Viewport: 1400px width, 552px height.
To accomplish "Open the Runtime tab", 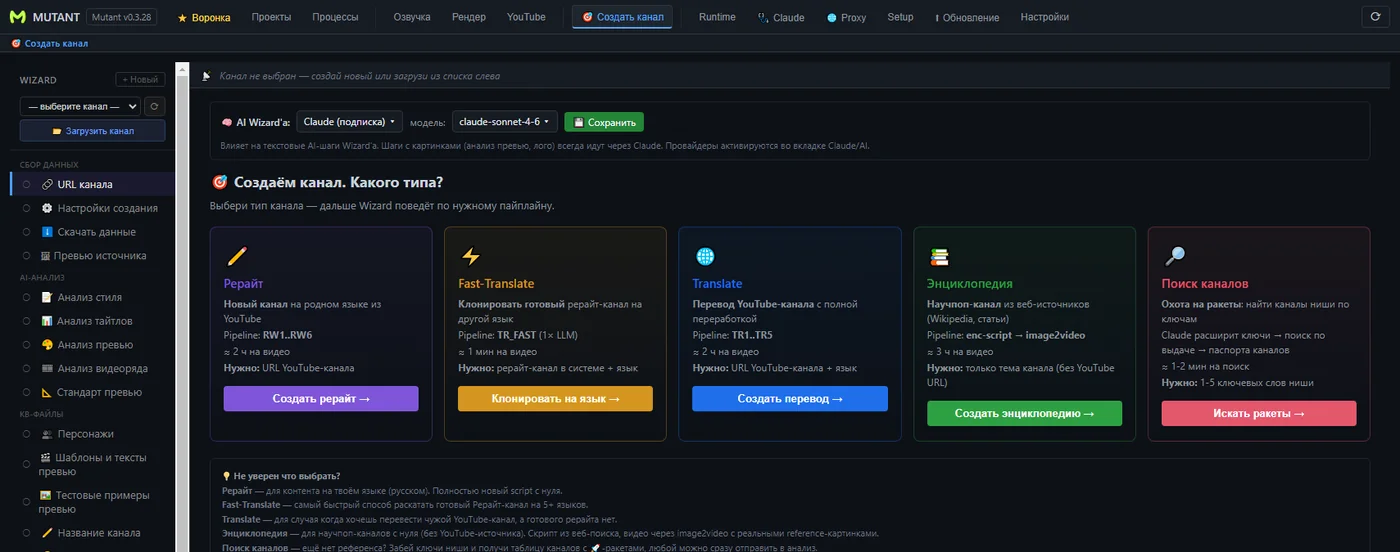I will 717,17.
